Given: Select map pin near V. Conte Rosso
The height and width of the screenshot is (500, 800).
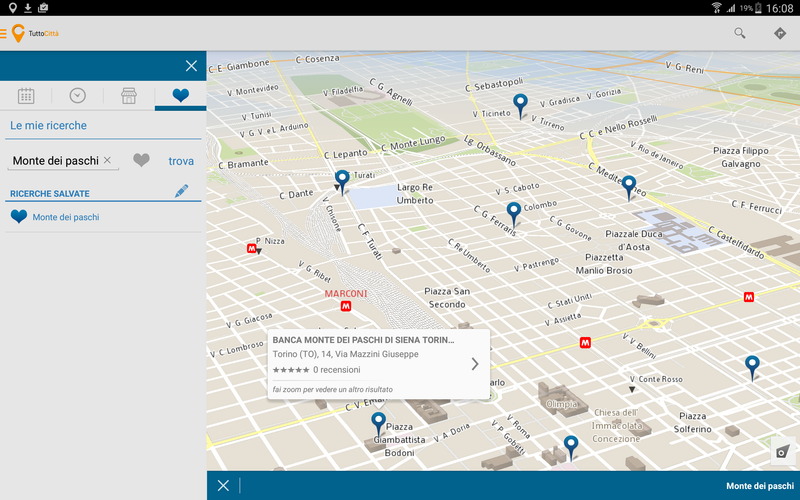Looking at the screenshot, I should point(752,368).
